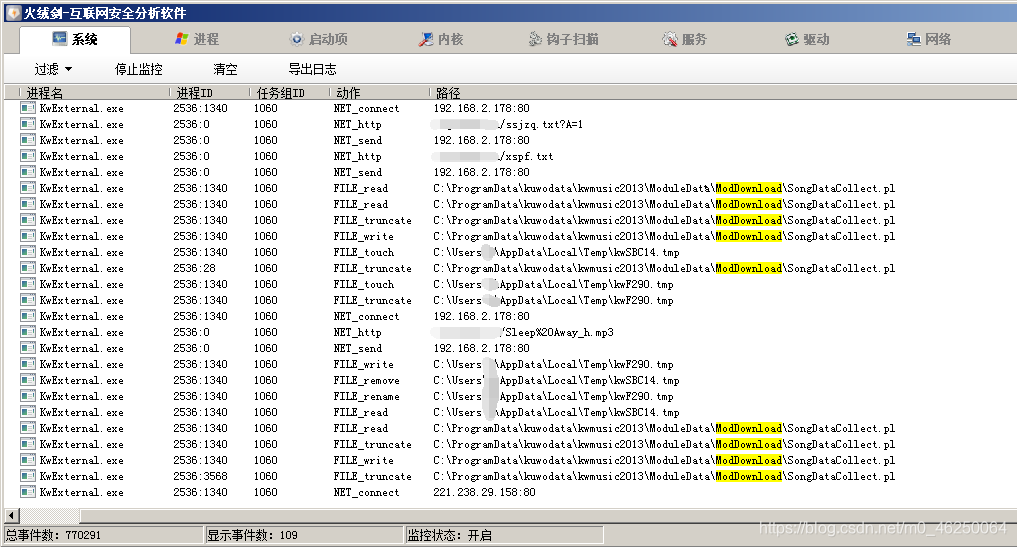Viewport: 1017px width, 547px height.
Task: Click the 网络 tab computers icon
Action: coord(913,40)
